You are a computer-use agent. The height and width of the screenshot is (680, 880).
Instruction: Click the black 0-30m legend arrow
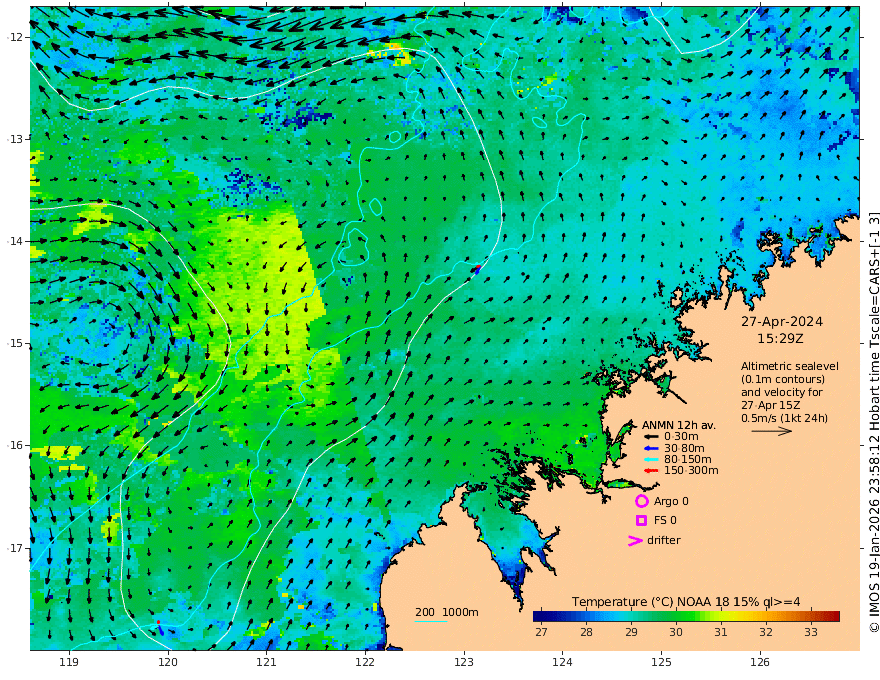[x=651, y=437]
